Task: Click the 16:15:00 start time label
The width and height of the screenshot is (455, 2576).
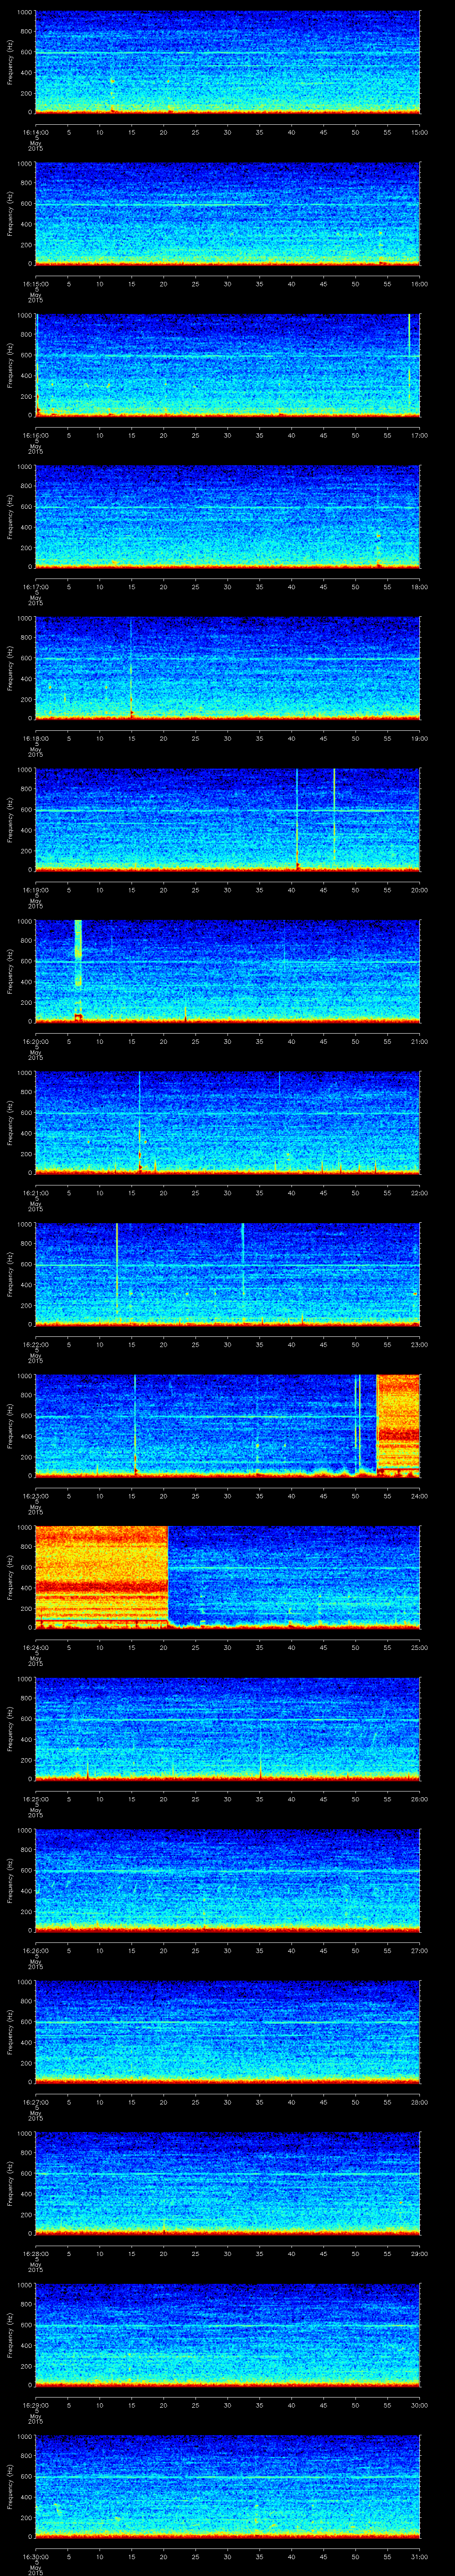Action: click(35, 284)
